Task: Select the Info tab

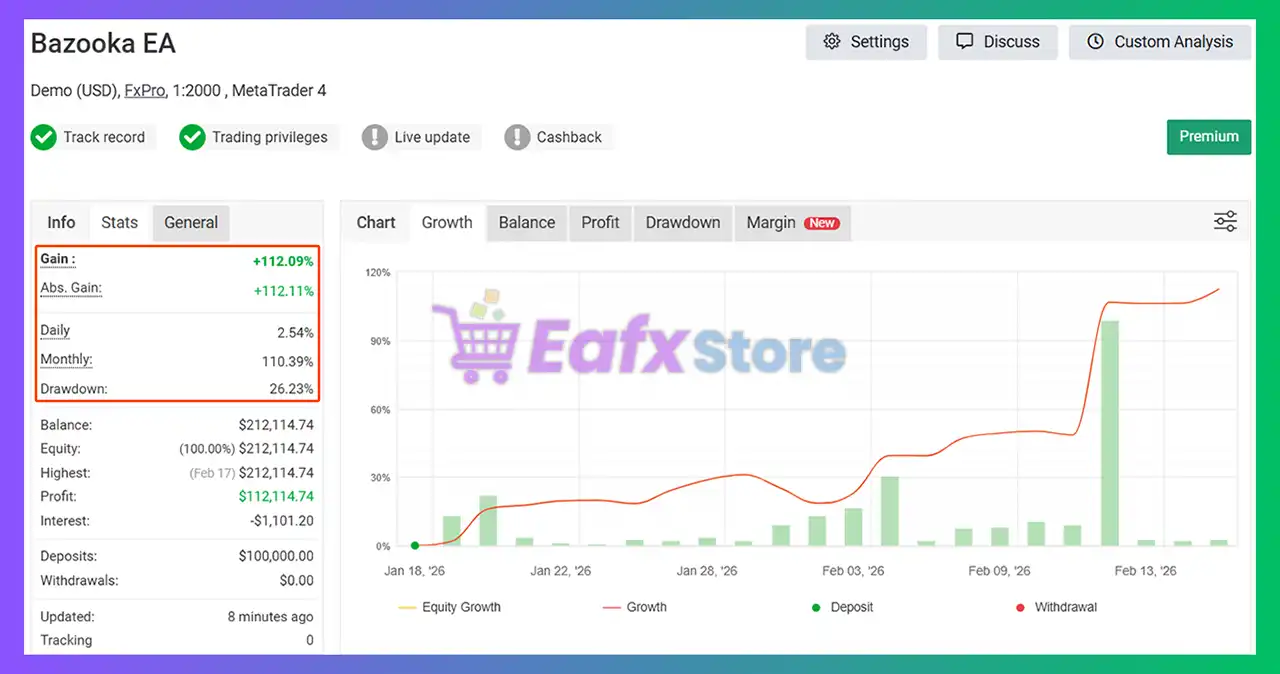Action: click(60, 222)
